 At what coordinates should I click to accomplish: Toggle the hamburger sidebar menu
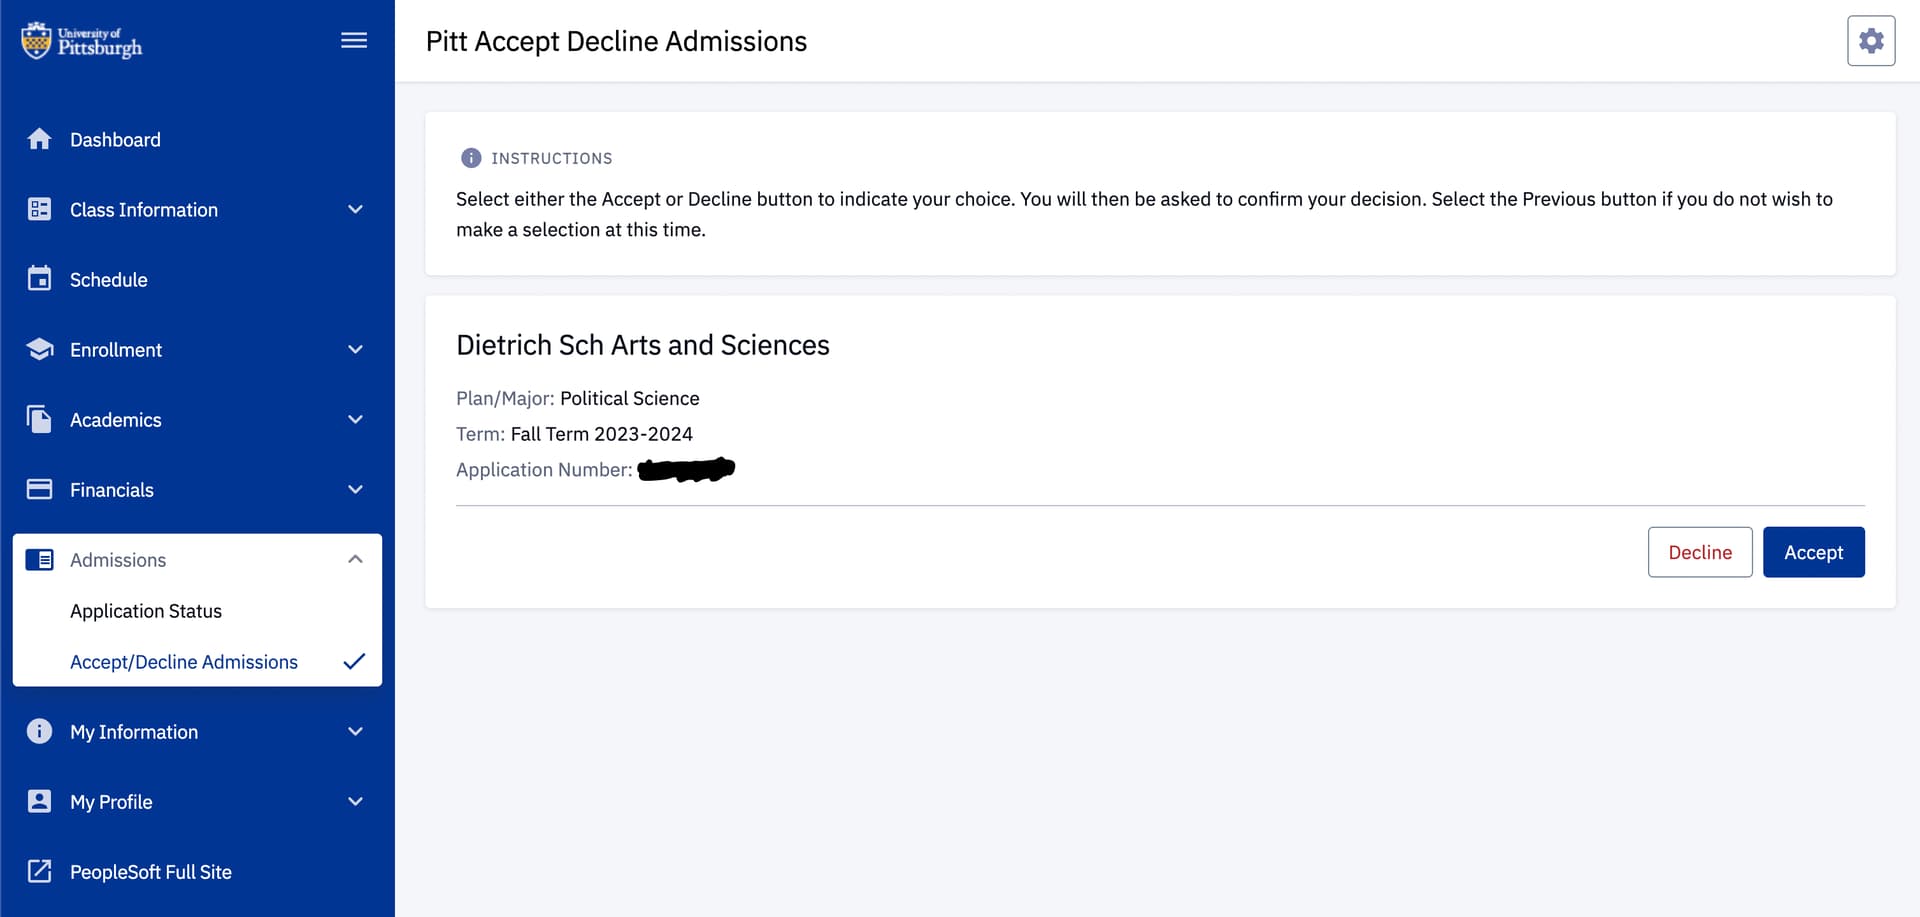pos(354,41)
